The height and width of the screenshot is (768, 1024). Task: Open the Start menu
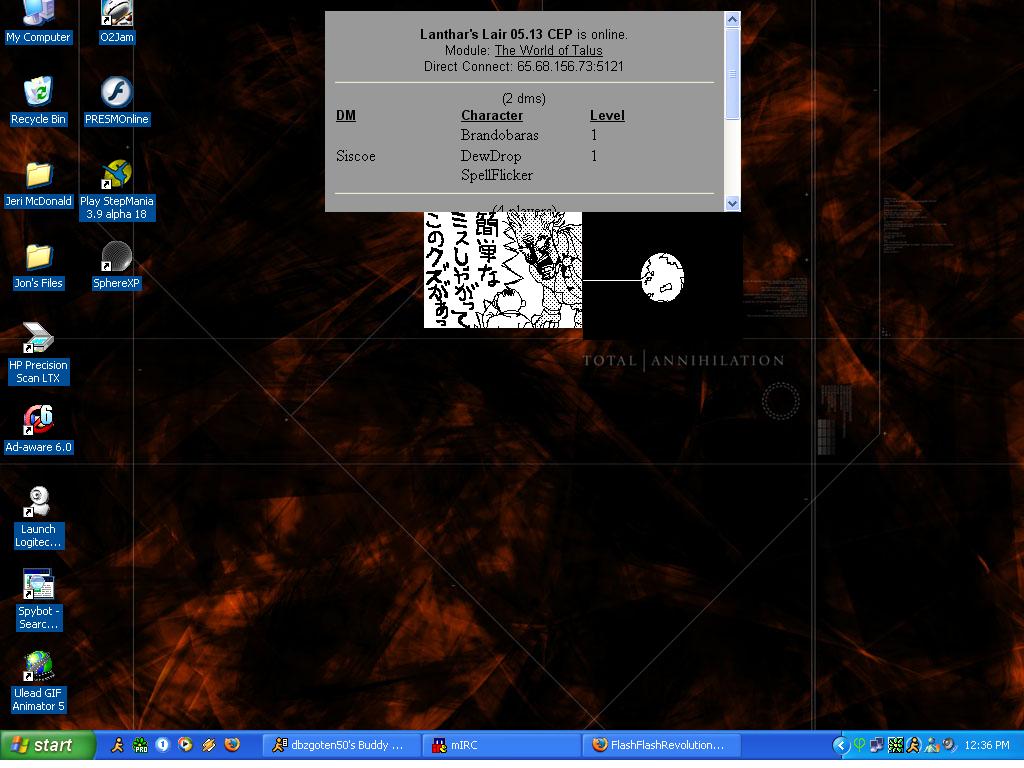(47, 745)
